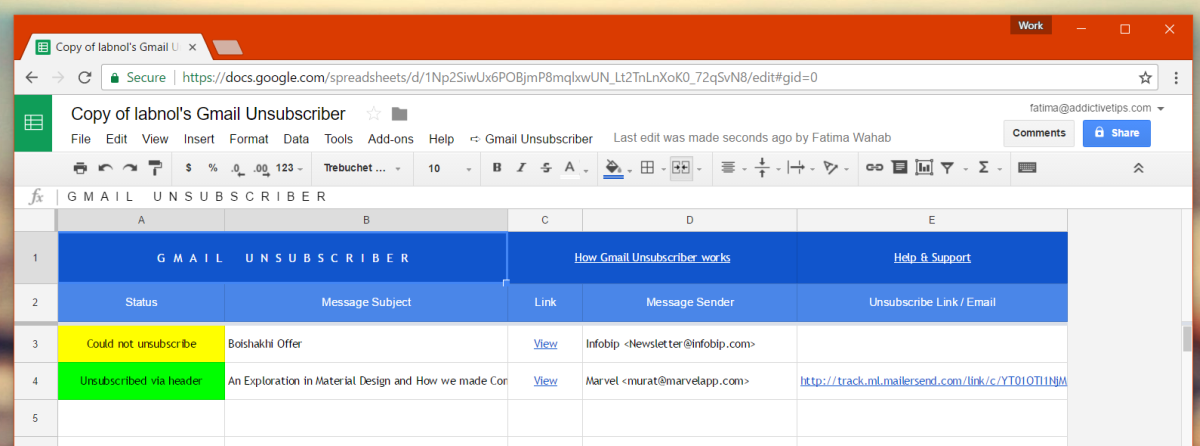
Task: Open the Tools menu
Action: pyautogui.click(x=339, y=139)
